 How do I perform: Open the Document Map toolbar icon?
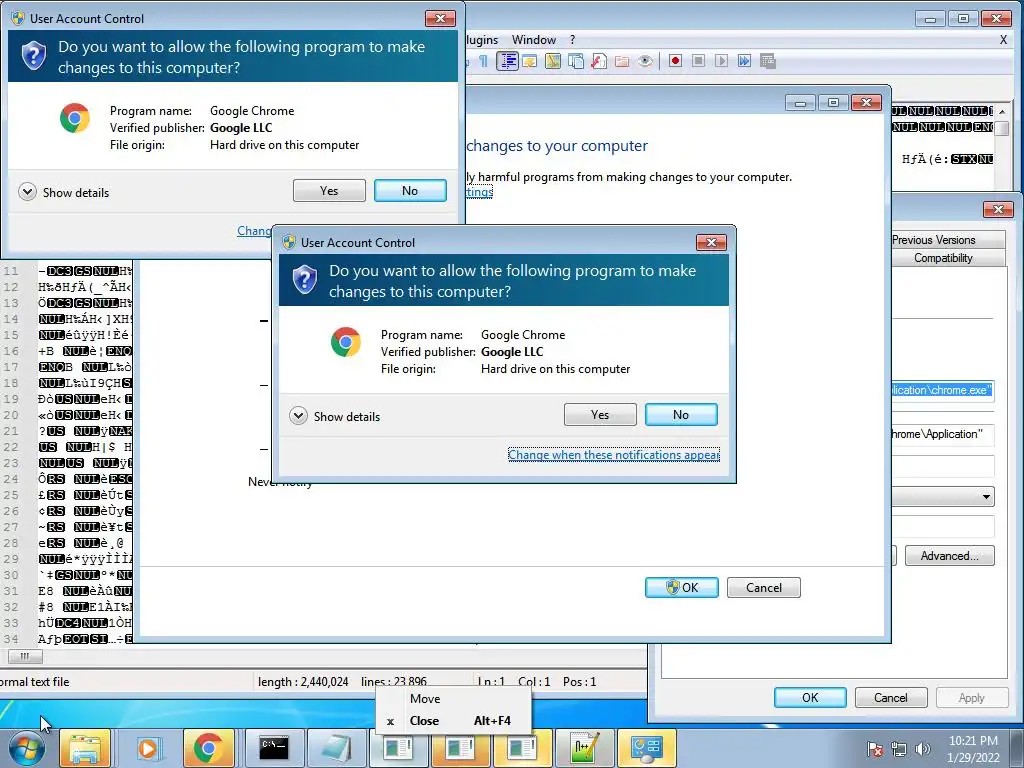pyautogui.click(x=553, y=61)
